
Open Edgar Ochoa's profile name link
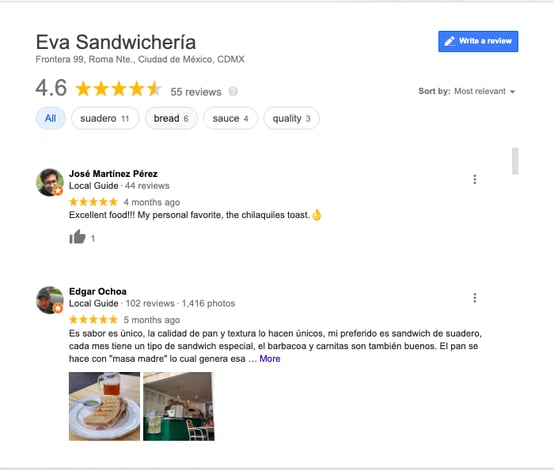click(98, 291)
